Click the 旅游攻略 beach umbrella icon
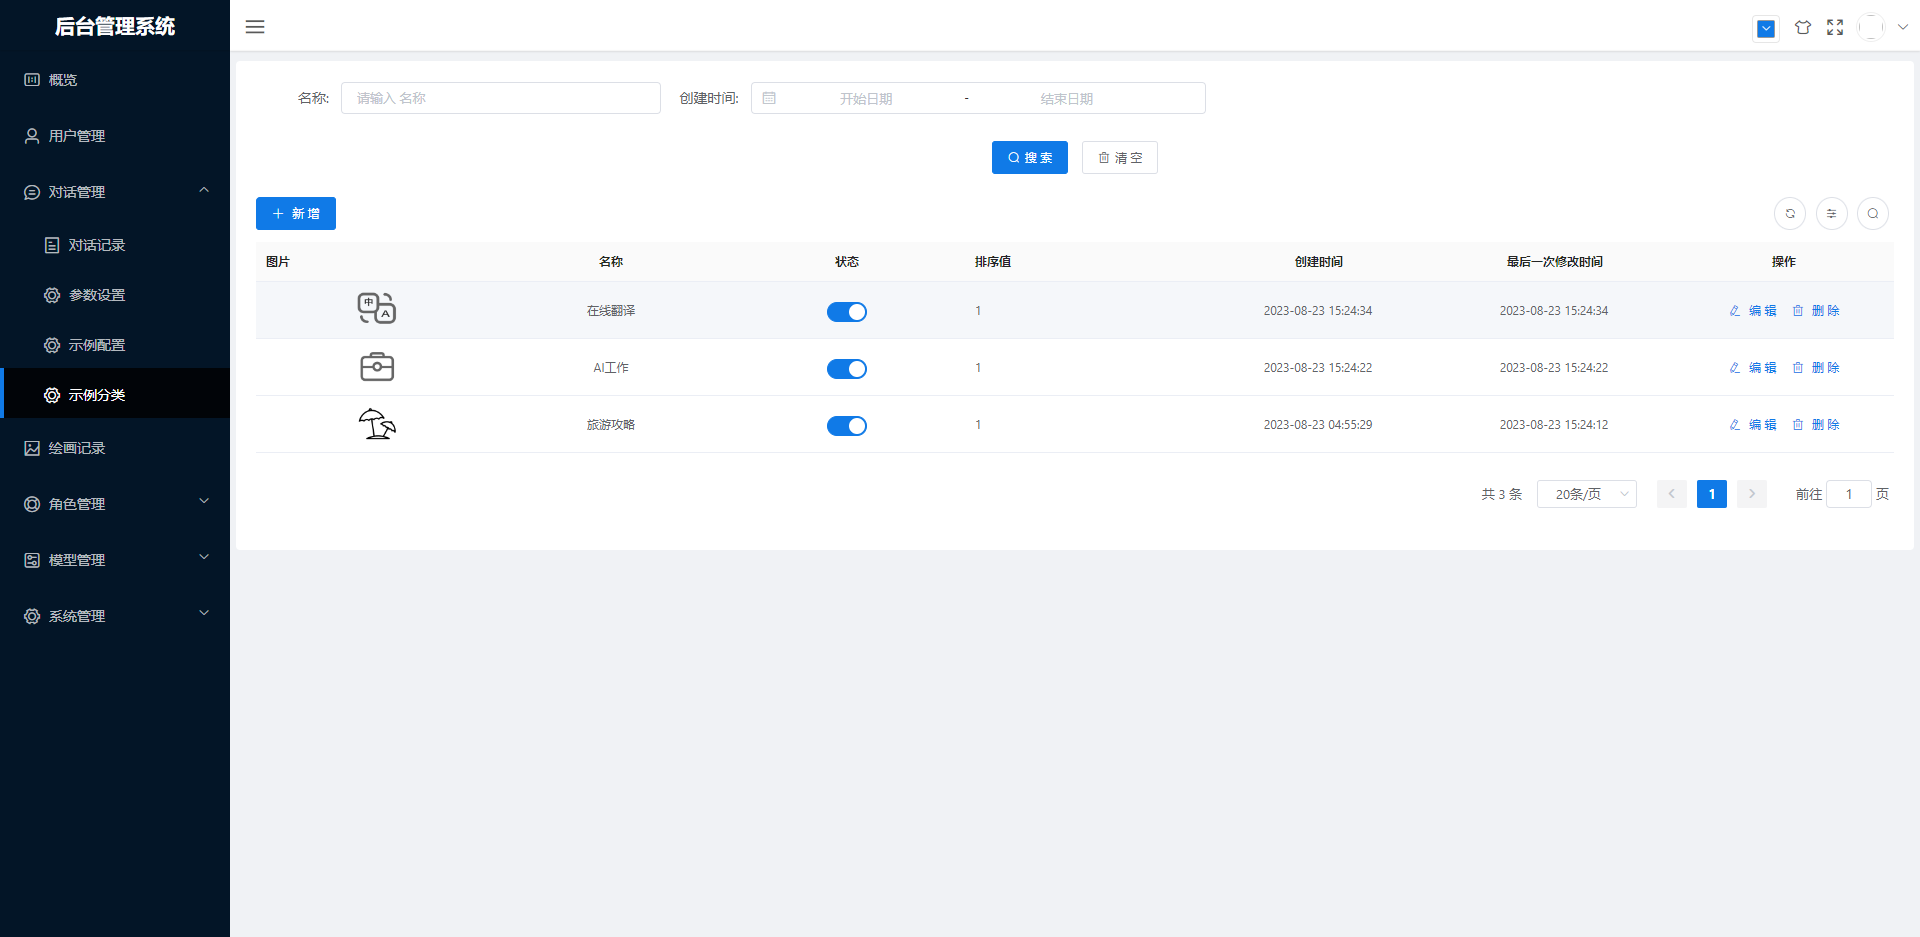 [x=377, y=424]
